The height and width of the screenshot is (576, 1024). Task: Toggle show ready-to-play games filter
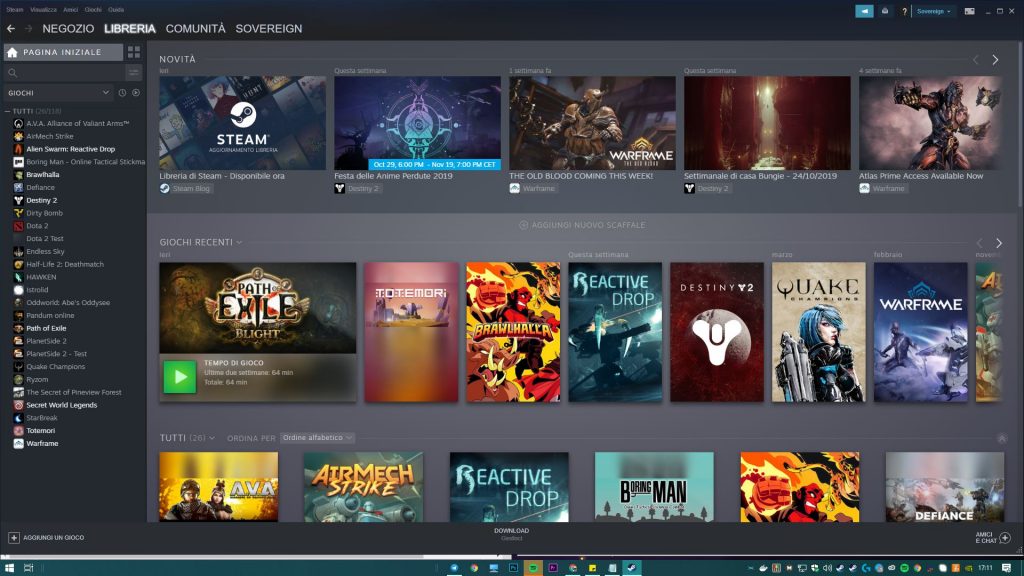click(136, 93)
